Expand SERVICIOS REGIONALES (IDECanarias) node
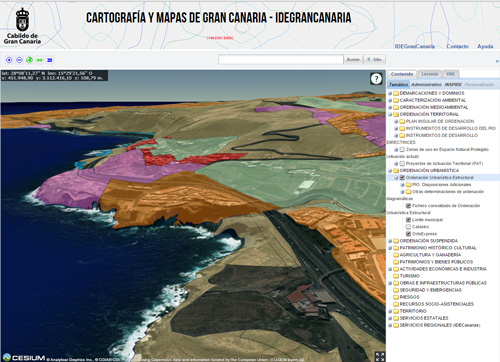The width and height of the screenshot is (500, 362). [x=390, y=325]
